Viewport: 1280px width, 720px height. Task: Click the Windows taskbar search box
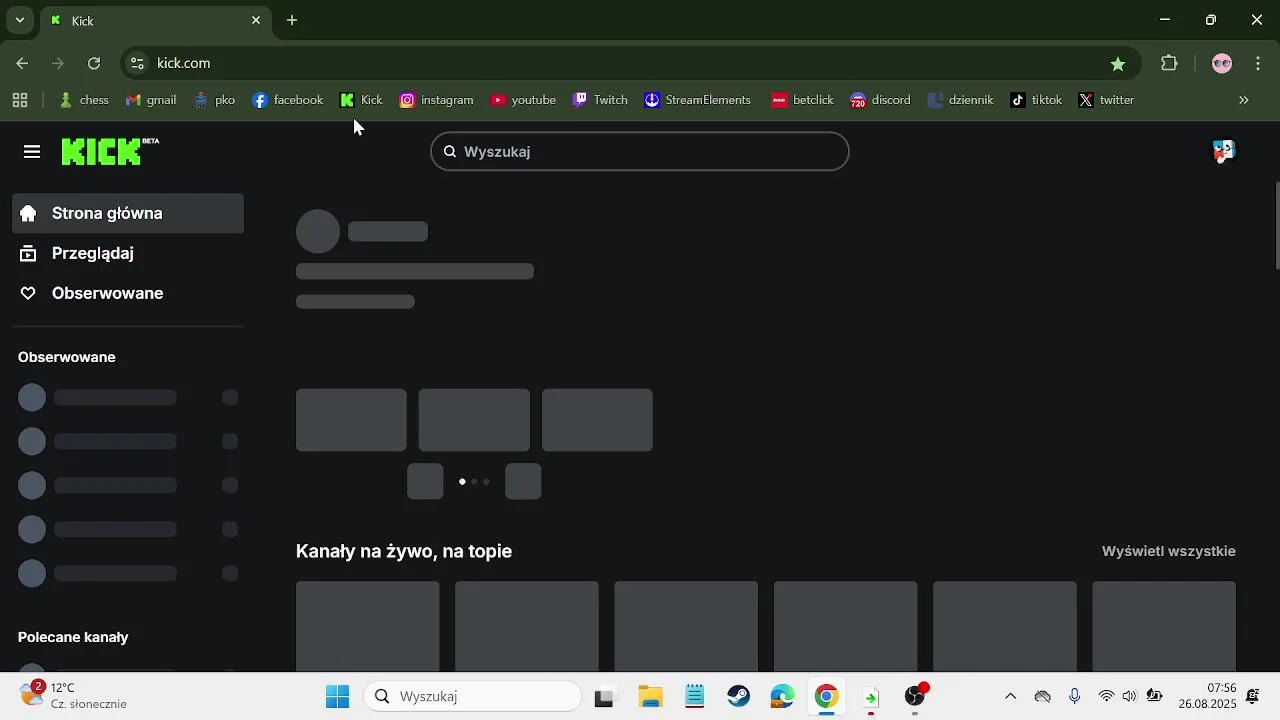click(x=473, y=697)
